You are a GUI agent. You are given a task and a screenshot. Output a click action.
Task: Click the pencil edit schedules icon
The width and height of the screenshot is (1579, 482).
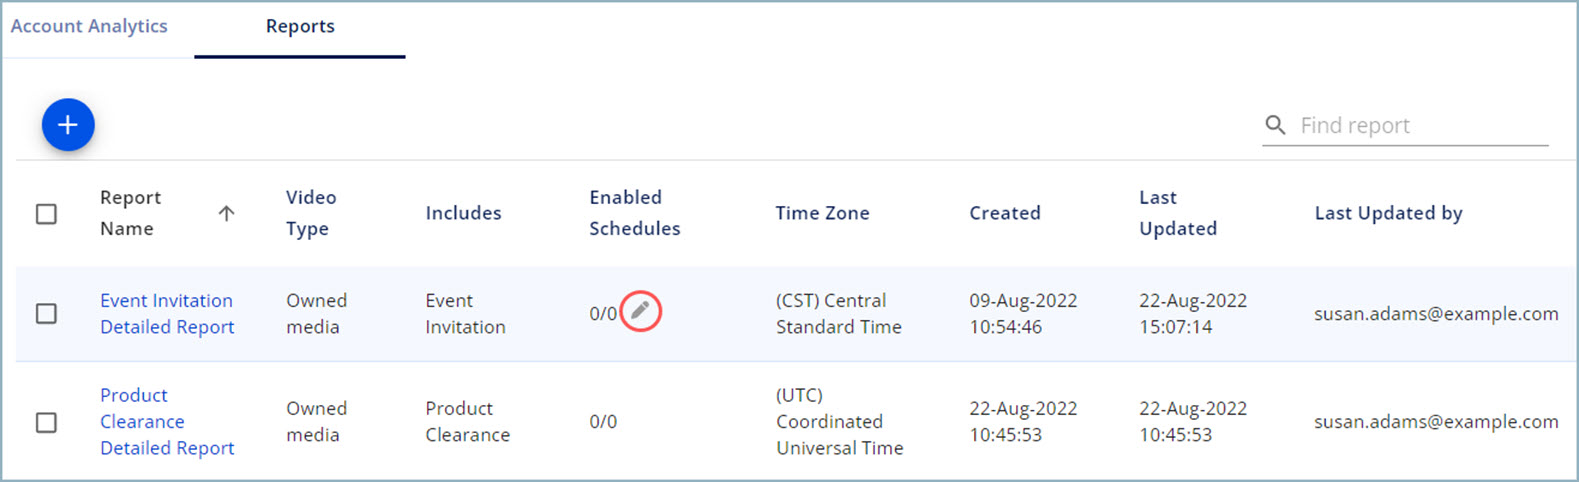pyautogui.click(x=641, y=312)
